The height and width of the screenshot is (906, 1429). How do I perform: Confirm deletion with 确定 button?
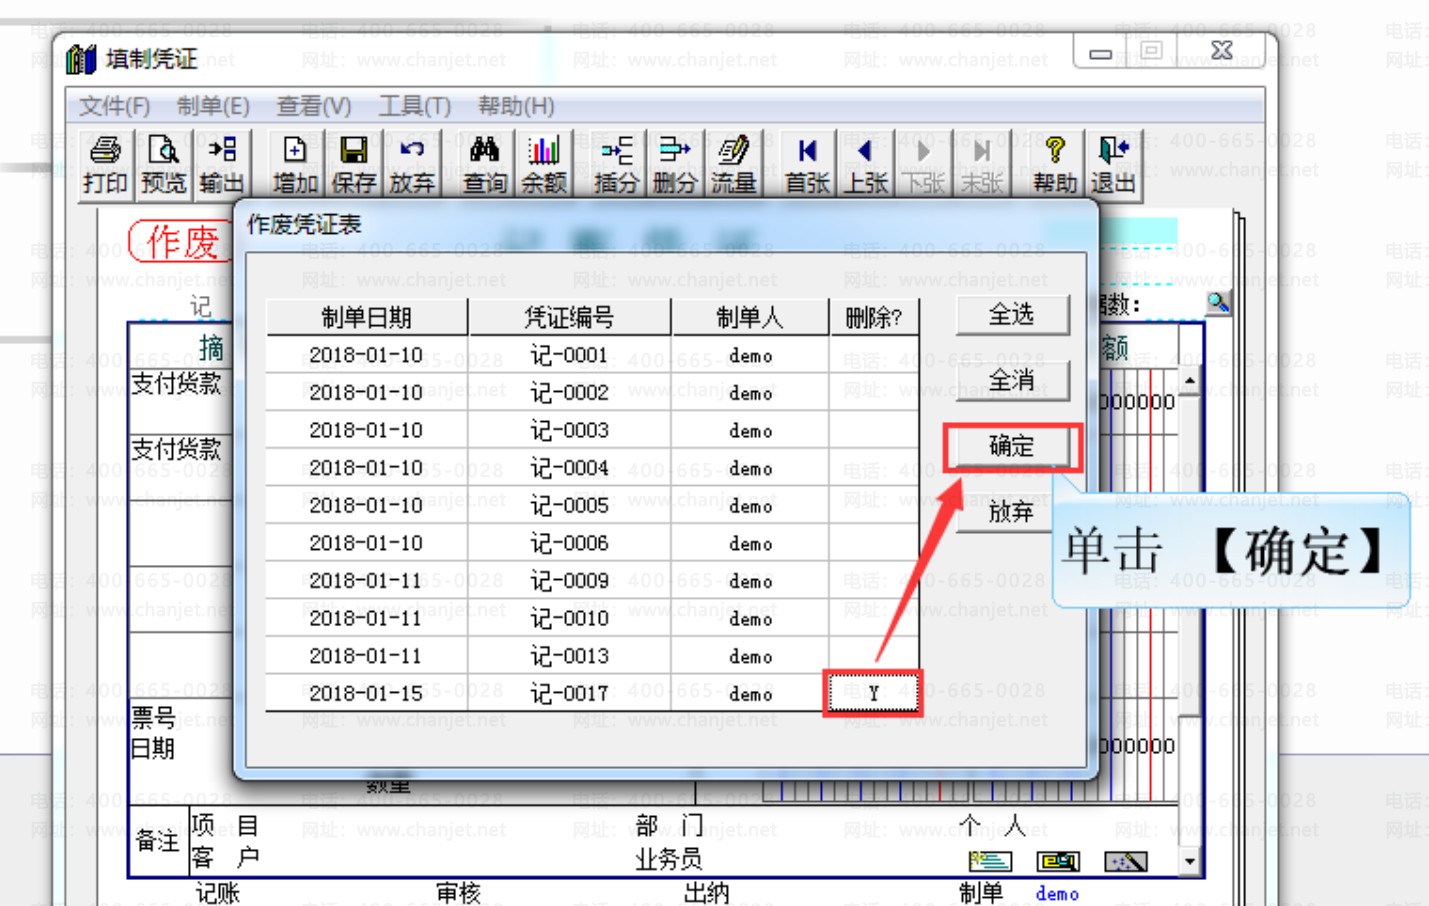point(1012,446)
